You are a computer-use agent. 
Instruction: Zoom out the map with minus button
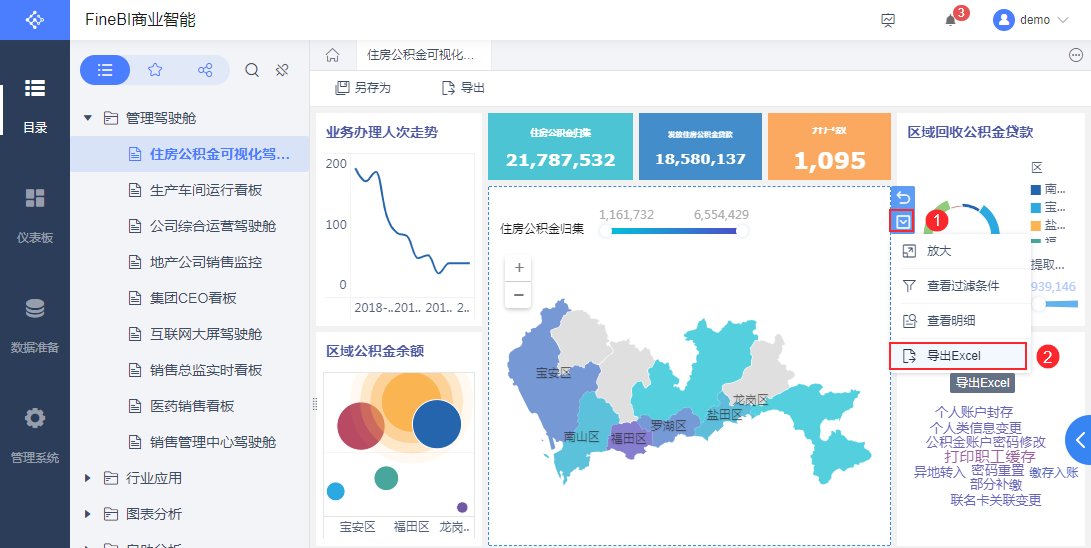coord(518,294)
